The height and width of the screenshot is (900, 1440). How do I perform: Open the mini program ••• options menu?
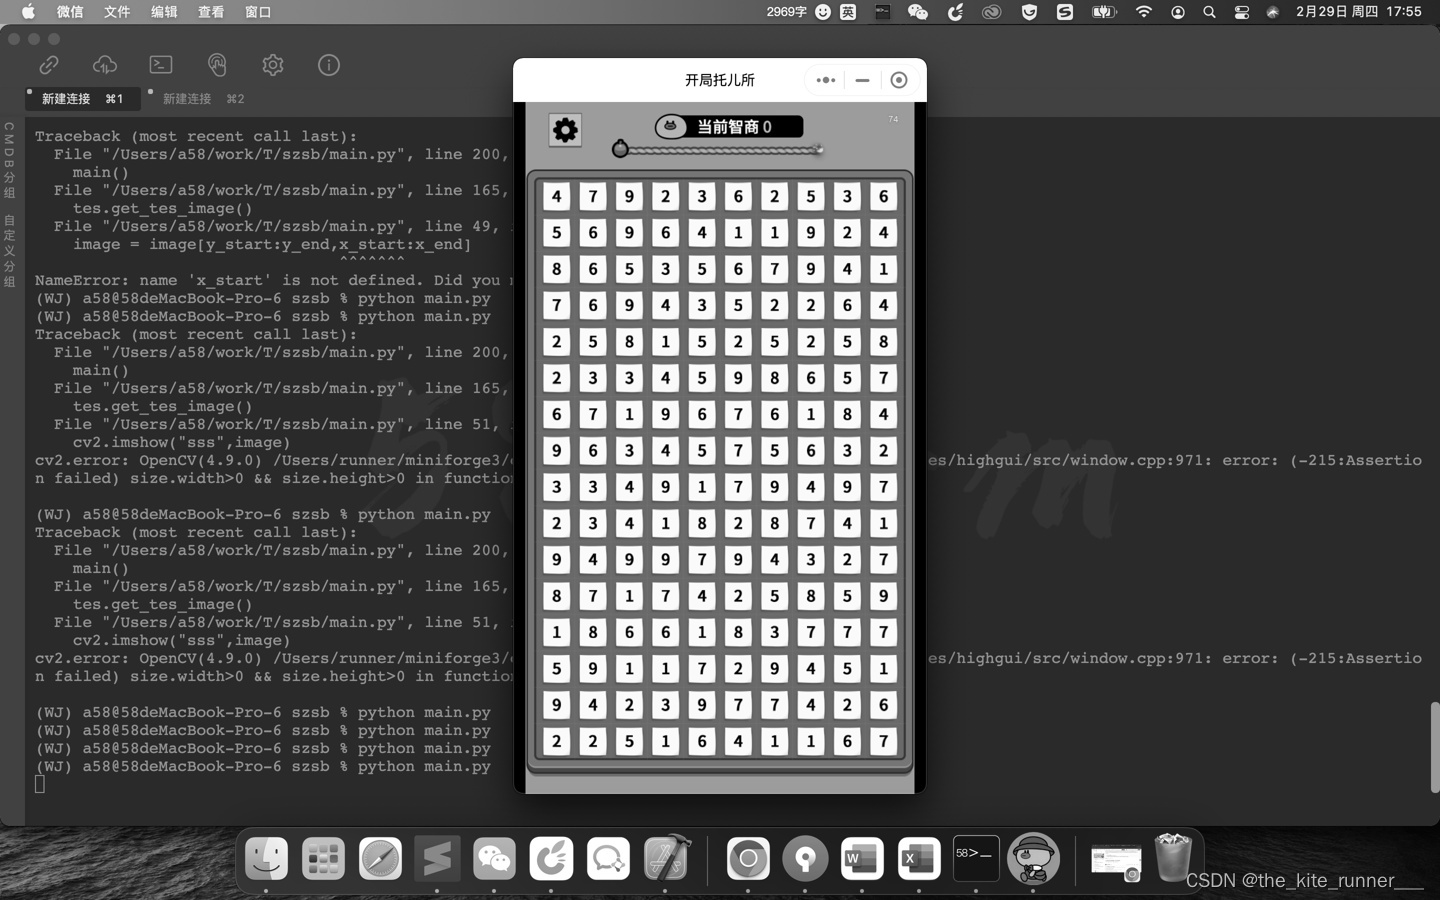825,80
